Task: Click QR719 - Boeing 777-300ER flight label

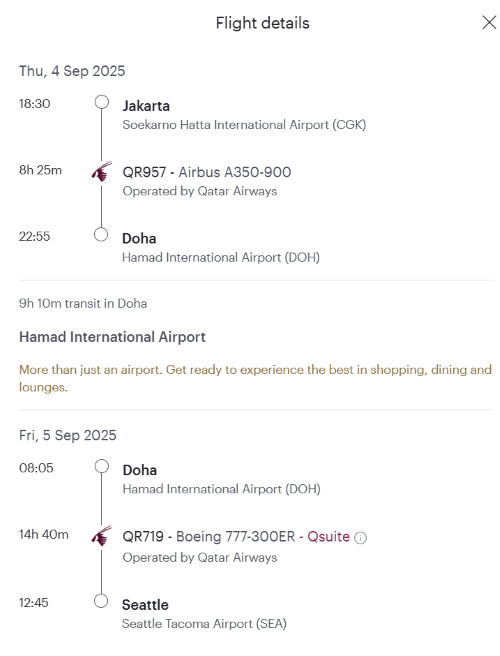Action: (208, 536)
